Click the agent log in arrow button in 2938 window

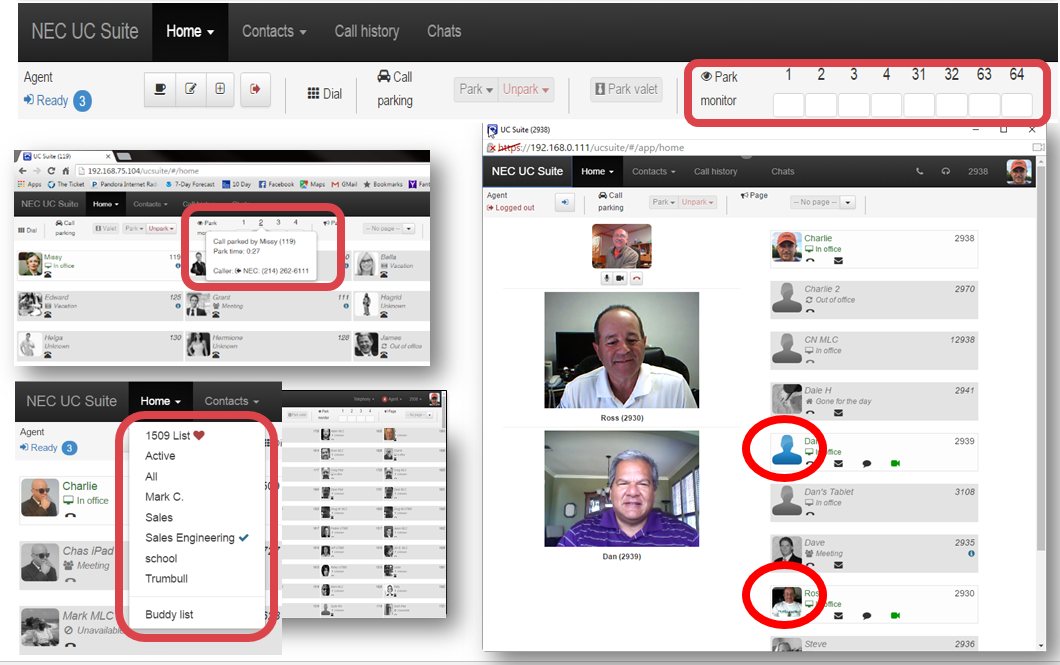[564, 202]
